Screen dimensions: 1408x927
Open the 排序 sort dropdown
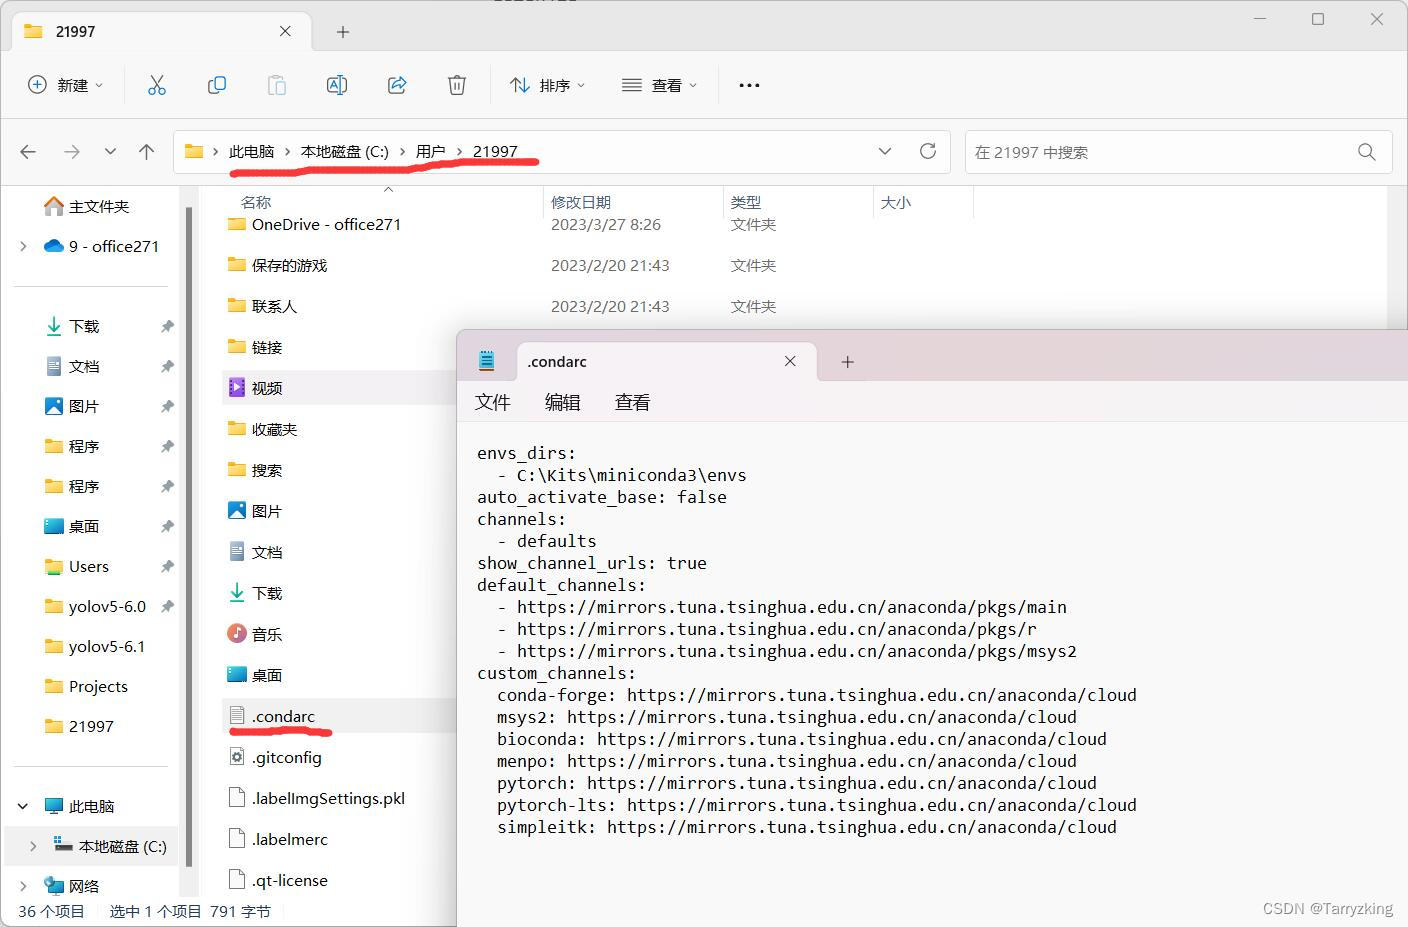point(547,85)
